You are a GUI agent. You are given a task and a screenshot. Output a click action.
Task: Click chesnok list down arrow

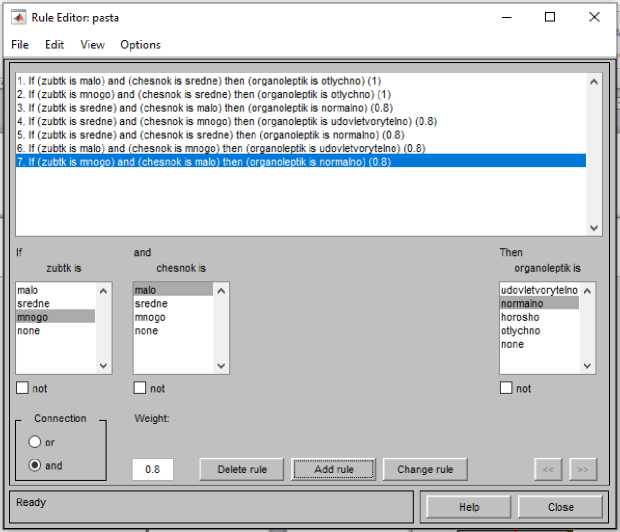pyautogui.click(x=221, y=365)
